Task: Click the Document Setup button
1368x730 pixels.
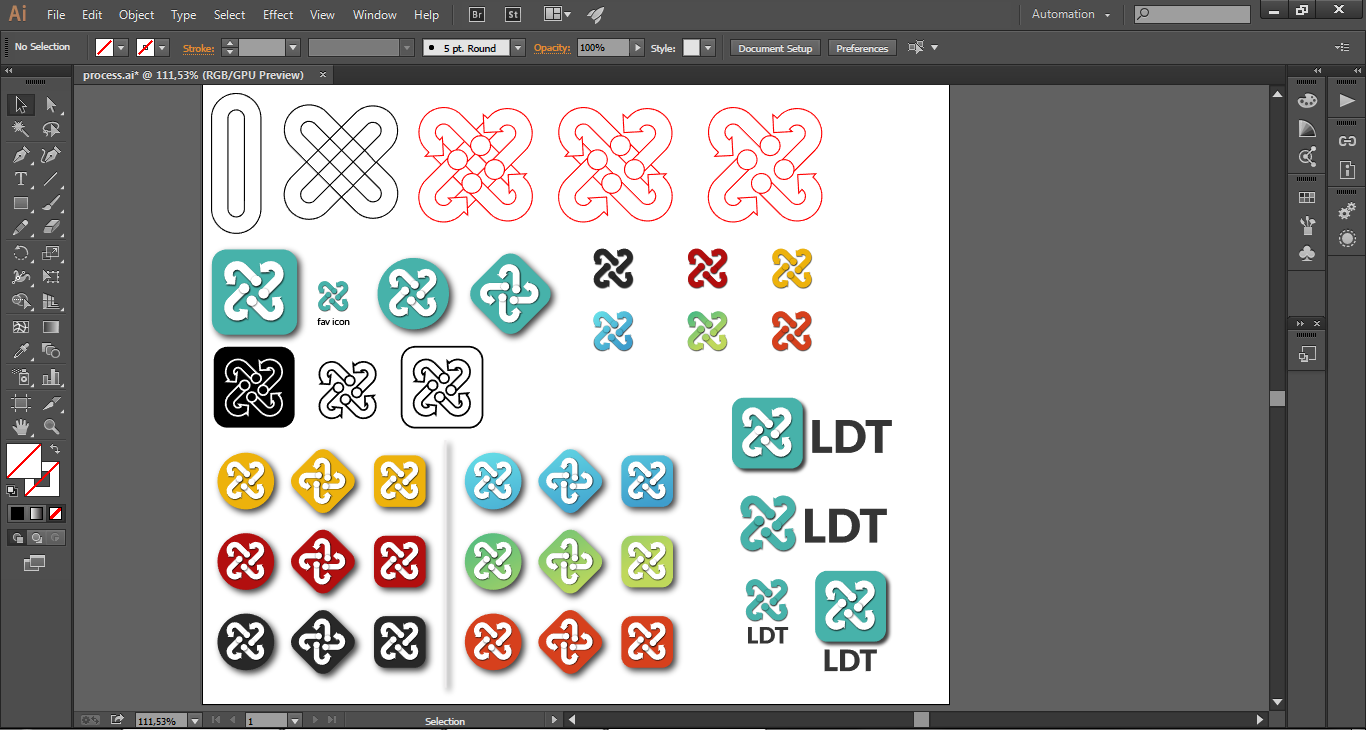Action: [775, 48]
